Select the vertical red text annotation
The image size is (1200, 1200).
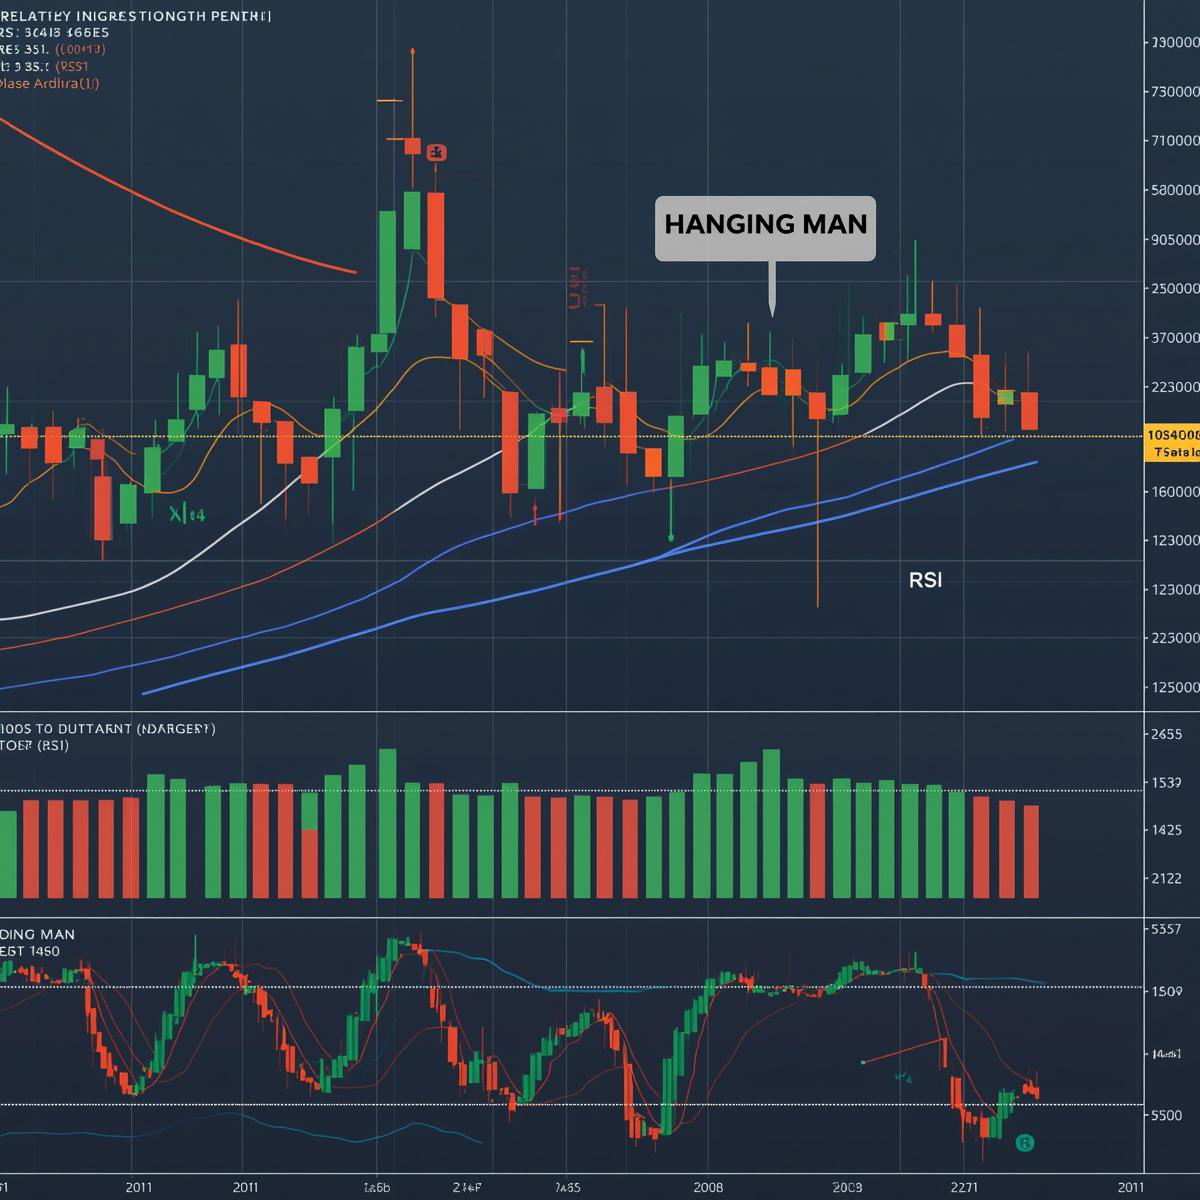coord(574,286)
